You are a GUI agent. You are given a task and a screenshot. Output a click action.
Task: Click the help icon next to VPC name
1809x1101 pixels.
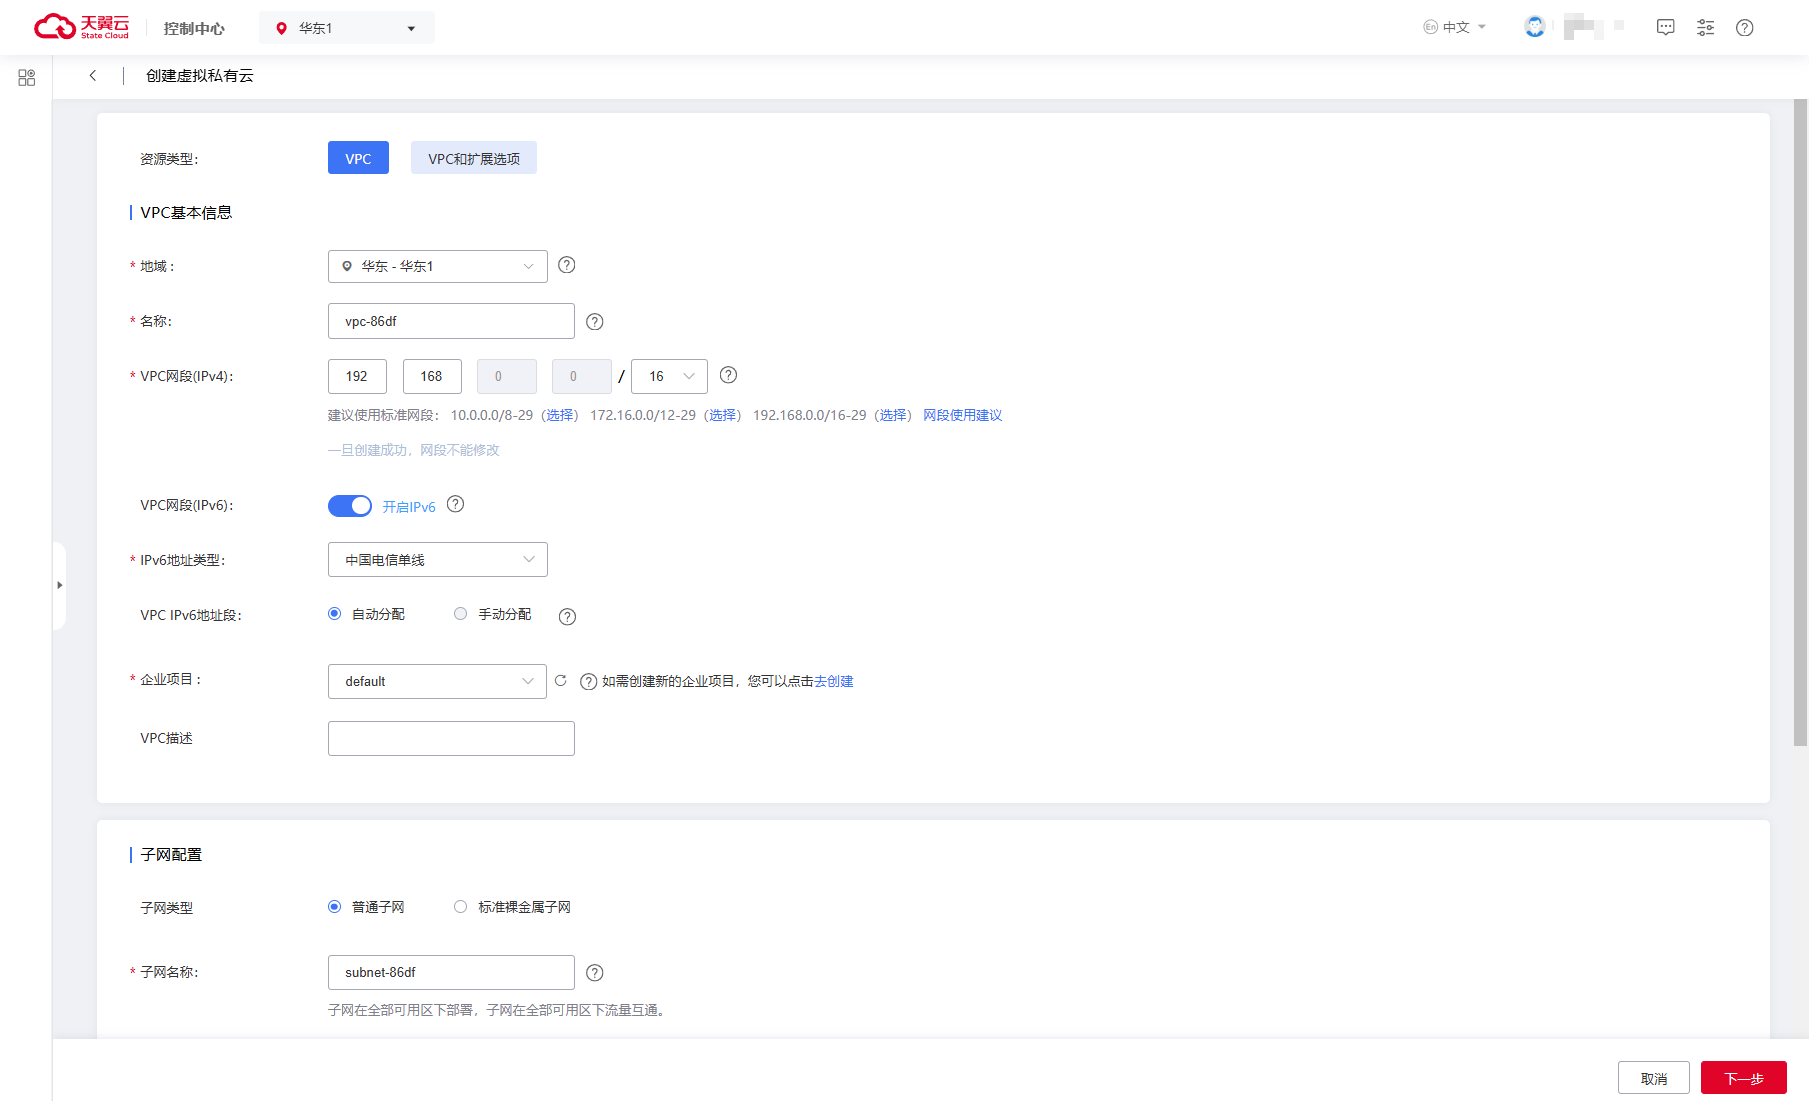[595, 321]
